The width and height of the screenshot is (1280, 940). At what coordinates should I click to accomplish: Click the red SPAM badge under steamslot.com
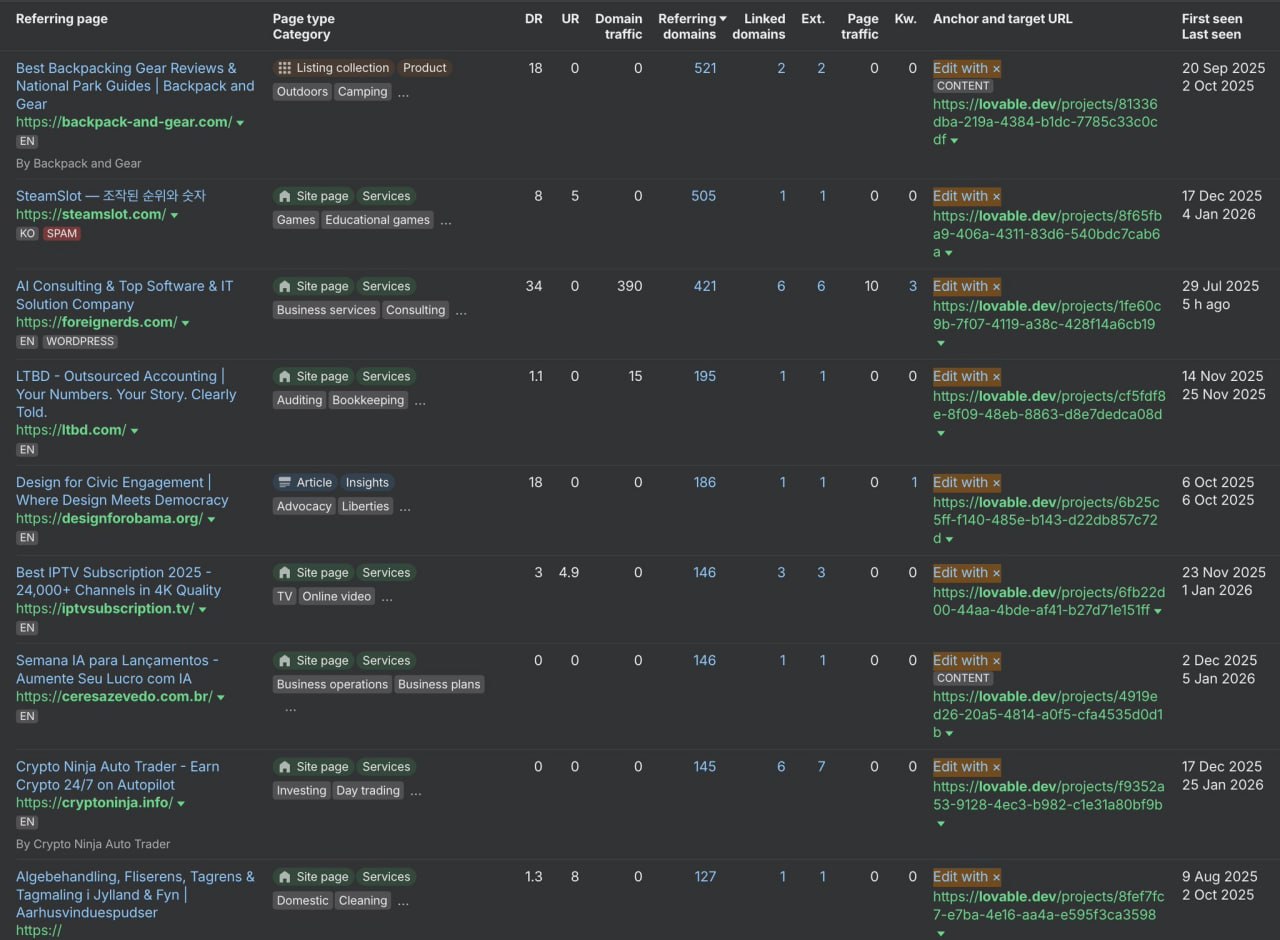[x=61, y=234]
